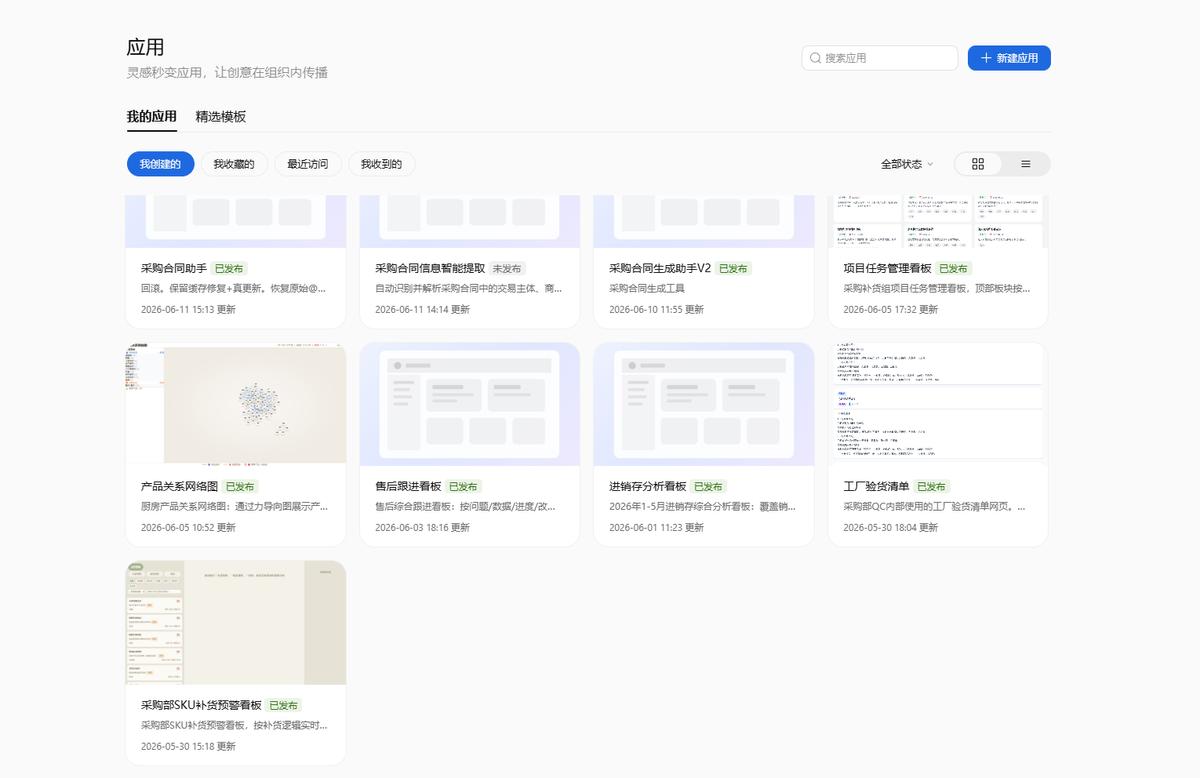Filter by 最近访问
The height and width of the screenshot is (778, 1200).
pos(308,164)
